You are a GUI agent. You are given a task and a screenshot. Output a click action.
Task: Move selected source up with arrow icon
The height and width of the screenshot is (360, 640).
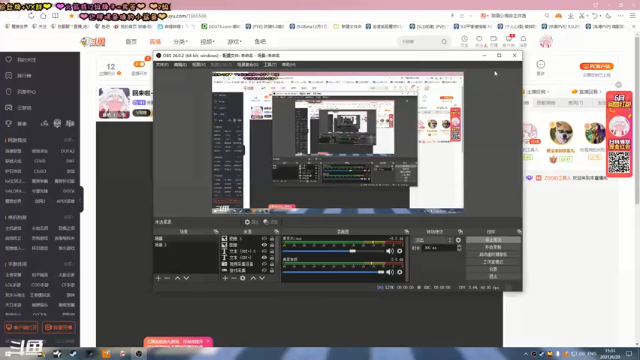(253, 278)
